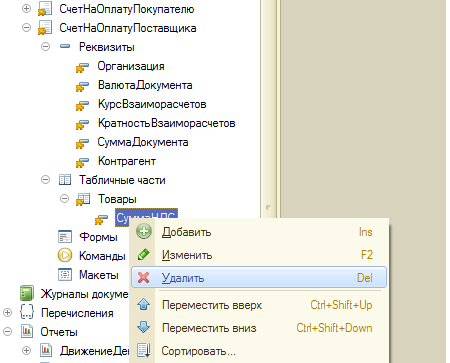Select the КратностьВзаиморасчетов attribute
Screen dimensions: 450x363
click(167, 123)
